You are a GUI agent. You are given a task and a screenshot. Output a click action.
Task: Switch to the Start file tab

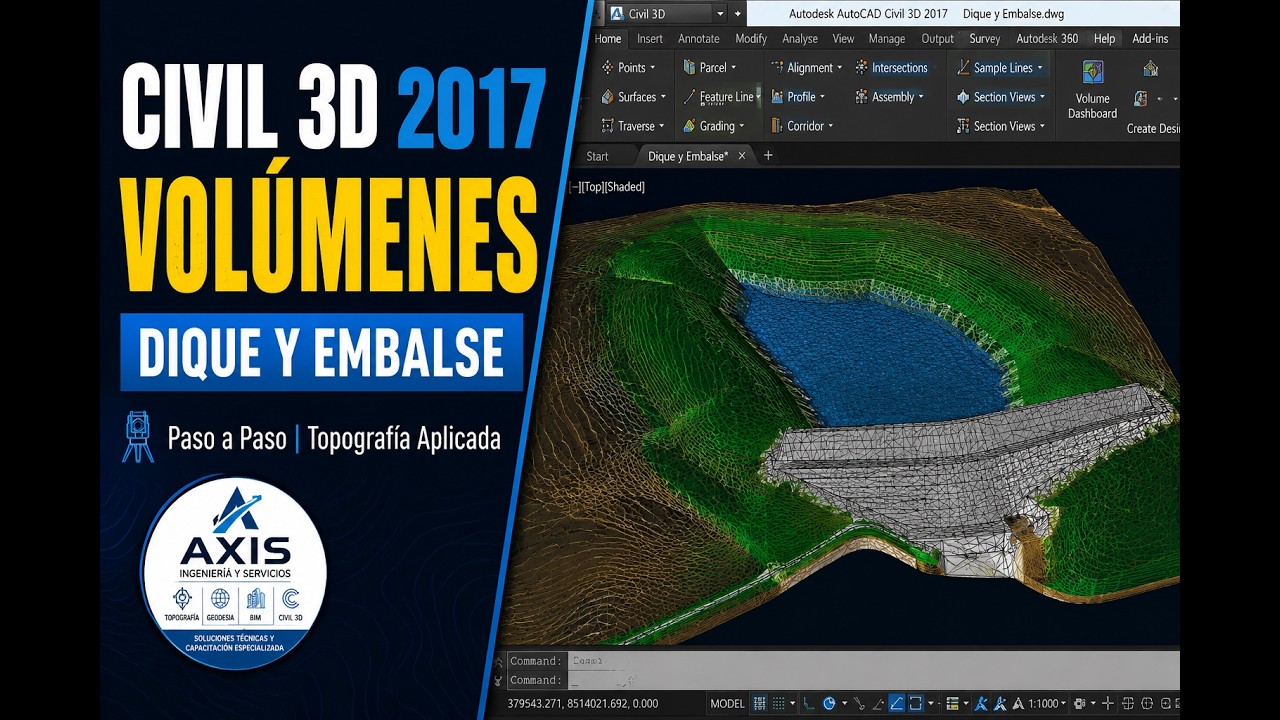coord(597,156)
